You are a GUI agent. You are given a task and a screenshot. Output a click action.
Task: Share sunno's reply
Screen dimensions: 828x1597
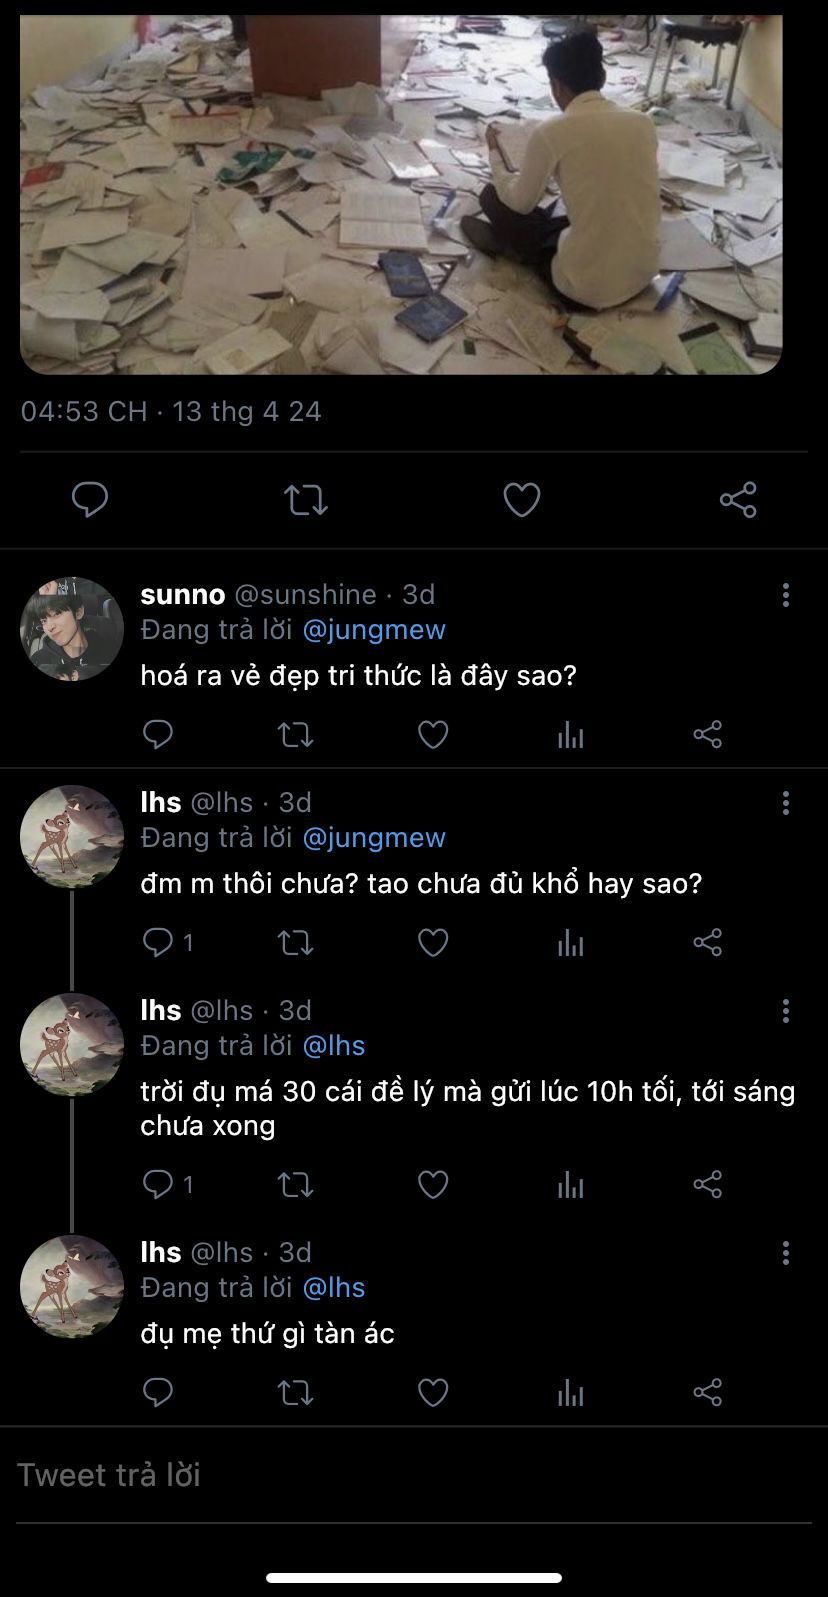(707, 735)
